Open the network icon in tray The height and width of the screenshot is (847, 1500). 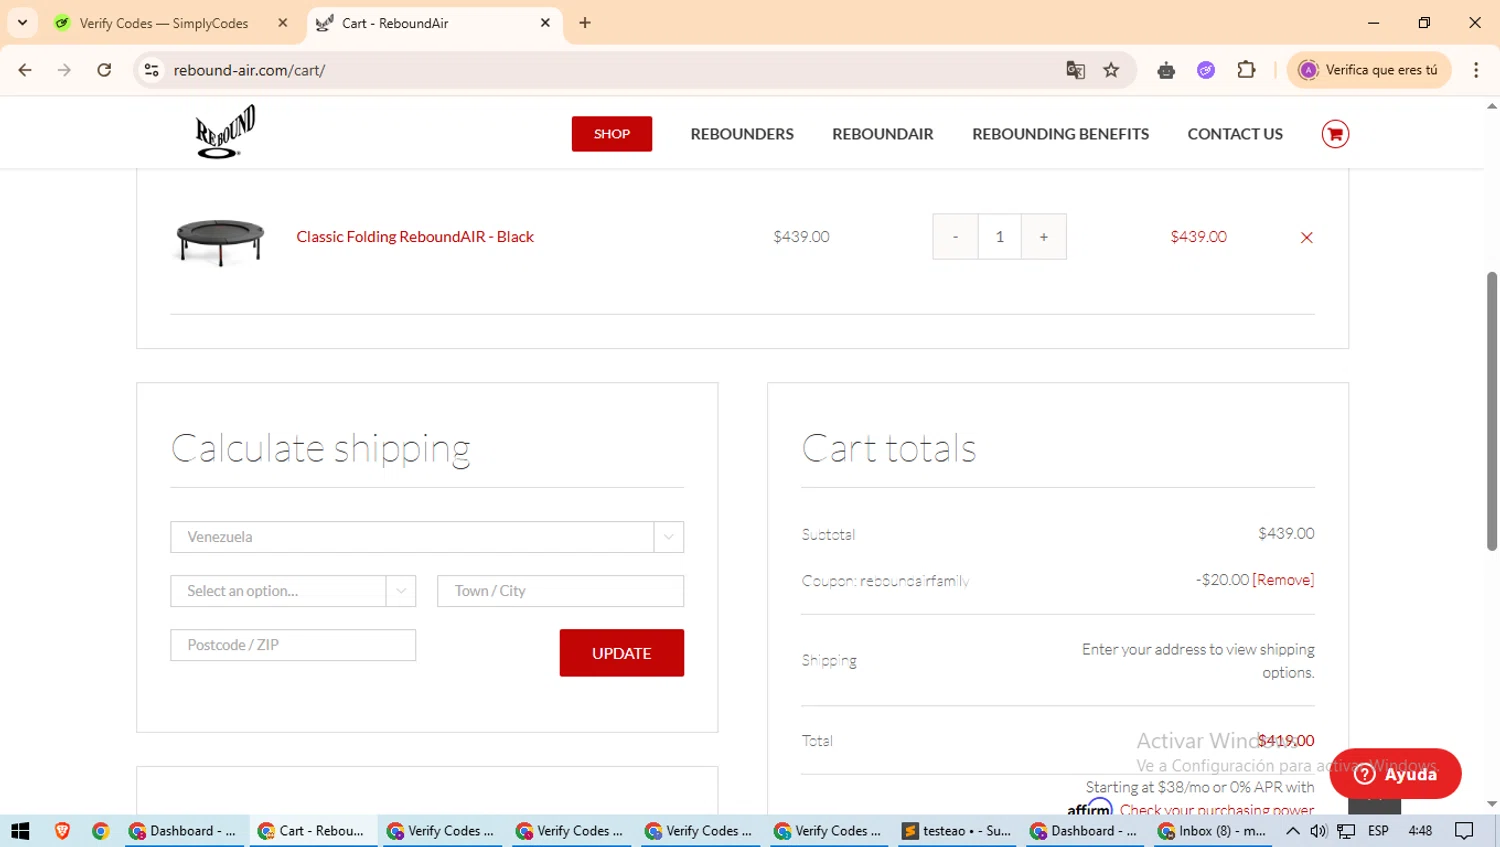pos(1347,831)
